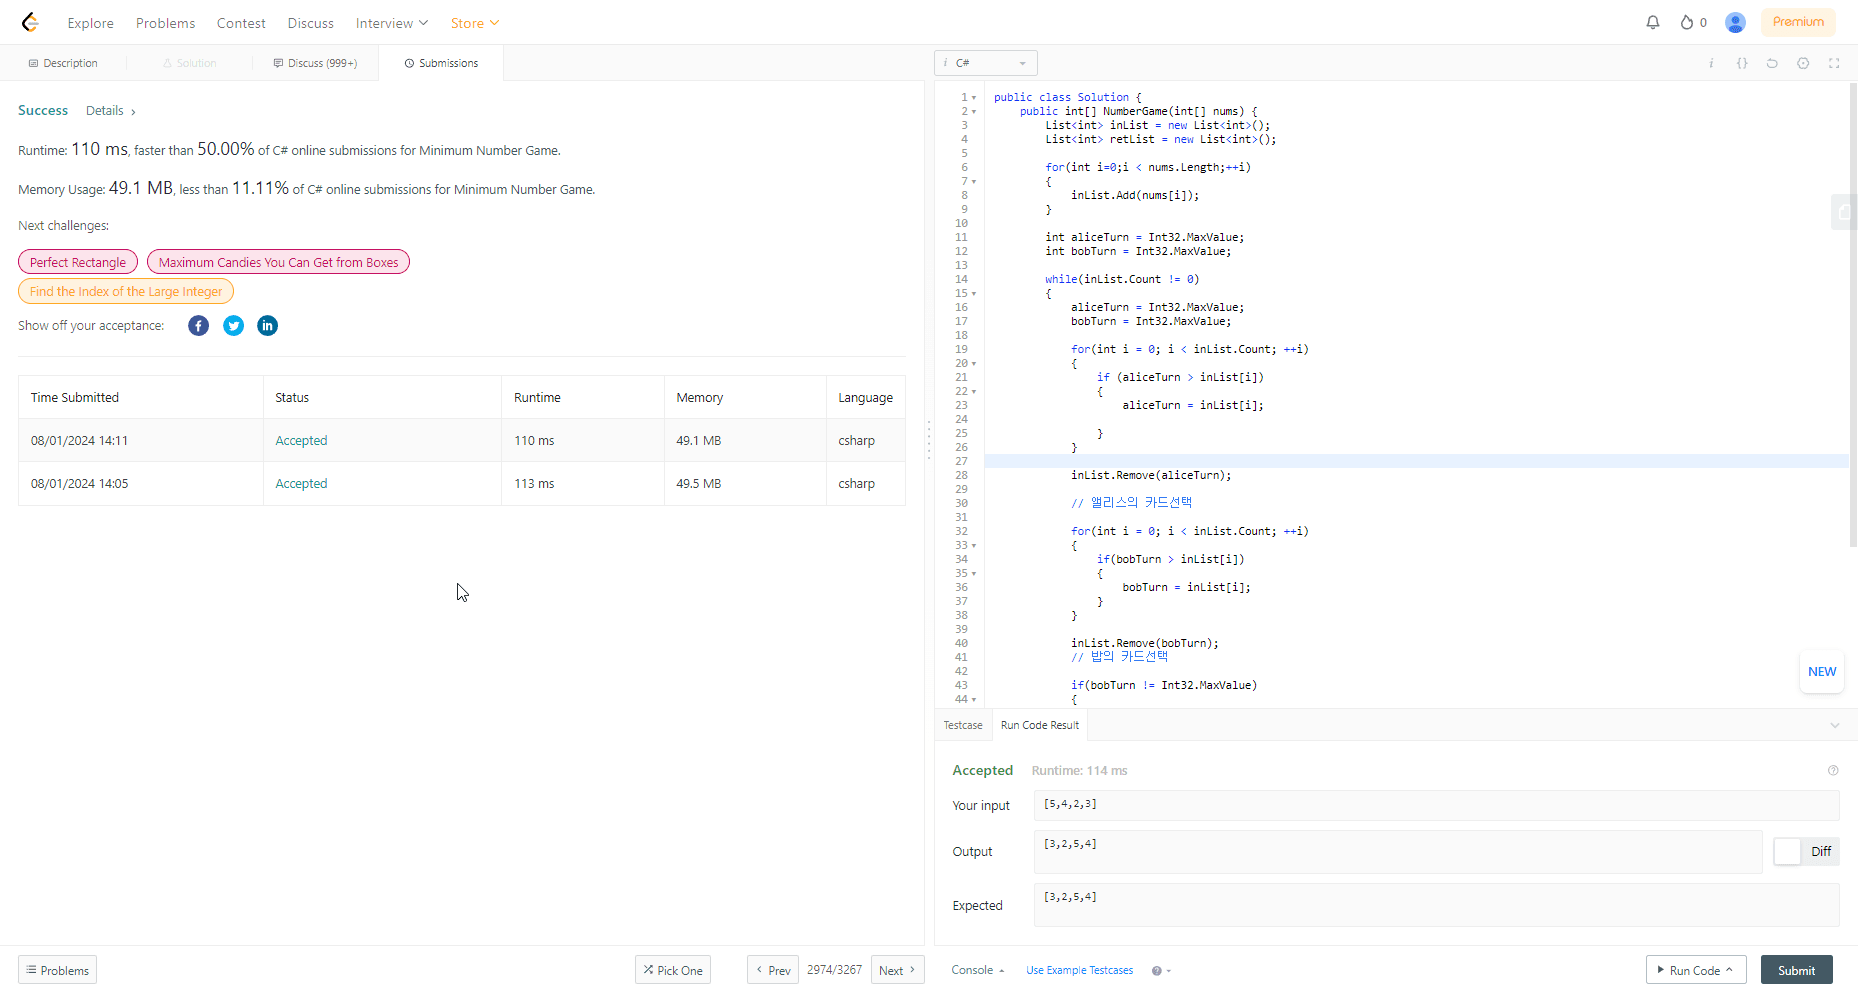Image resolution: width=1858 pixels, height=993 pixels.
Task: Switch to the Testcase tab
Action: pos(963,725)
